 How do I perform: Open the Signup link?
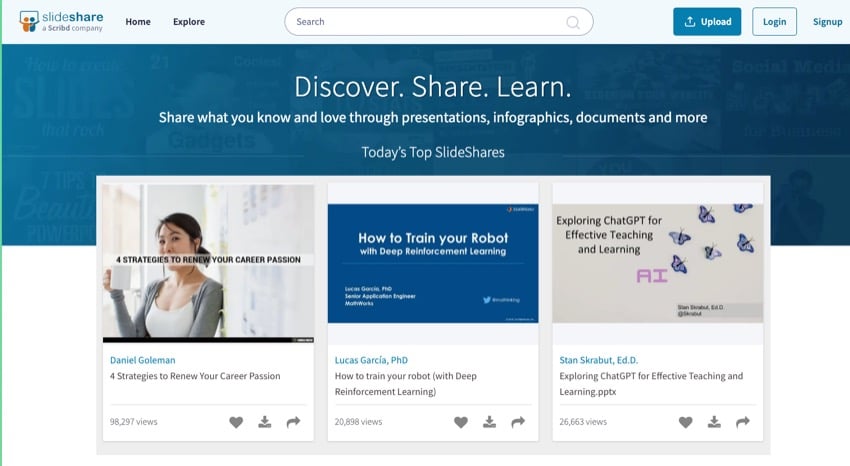827,22
